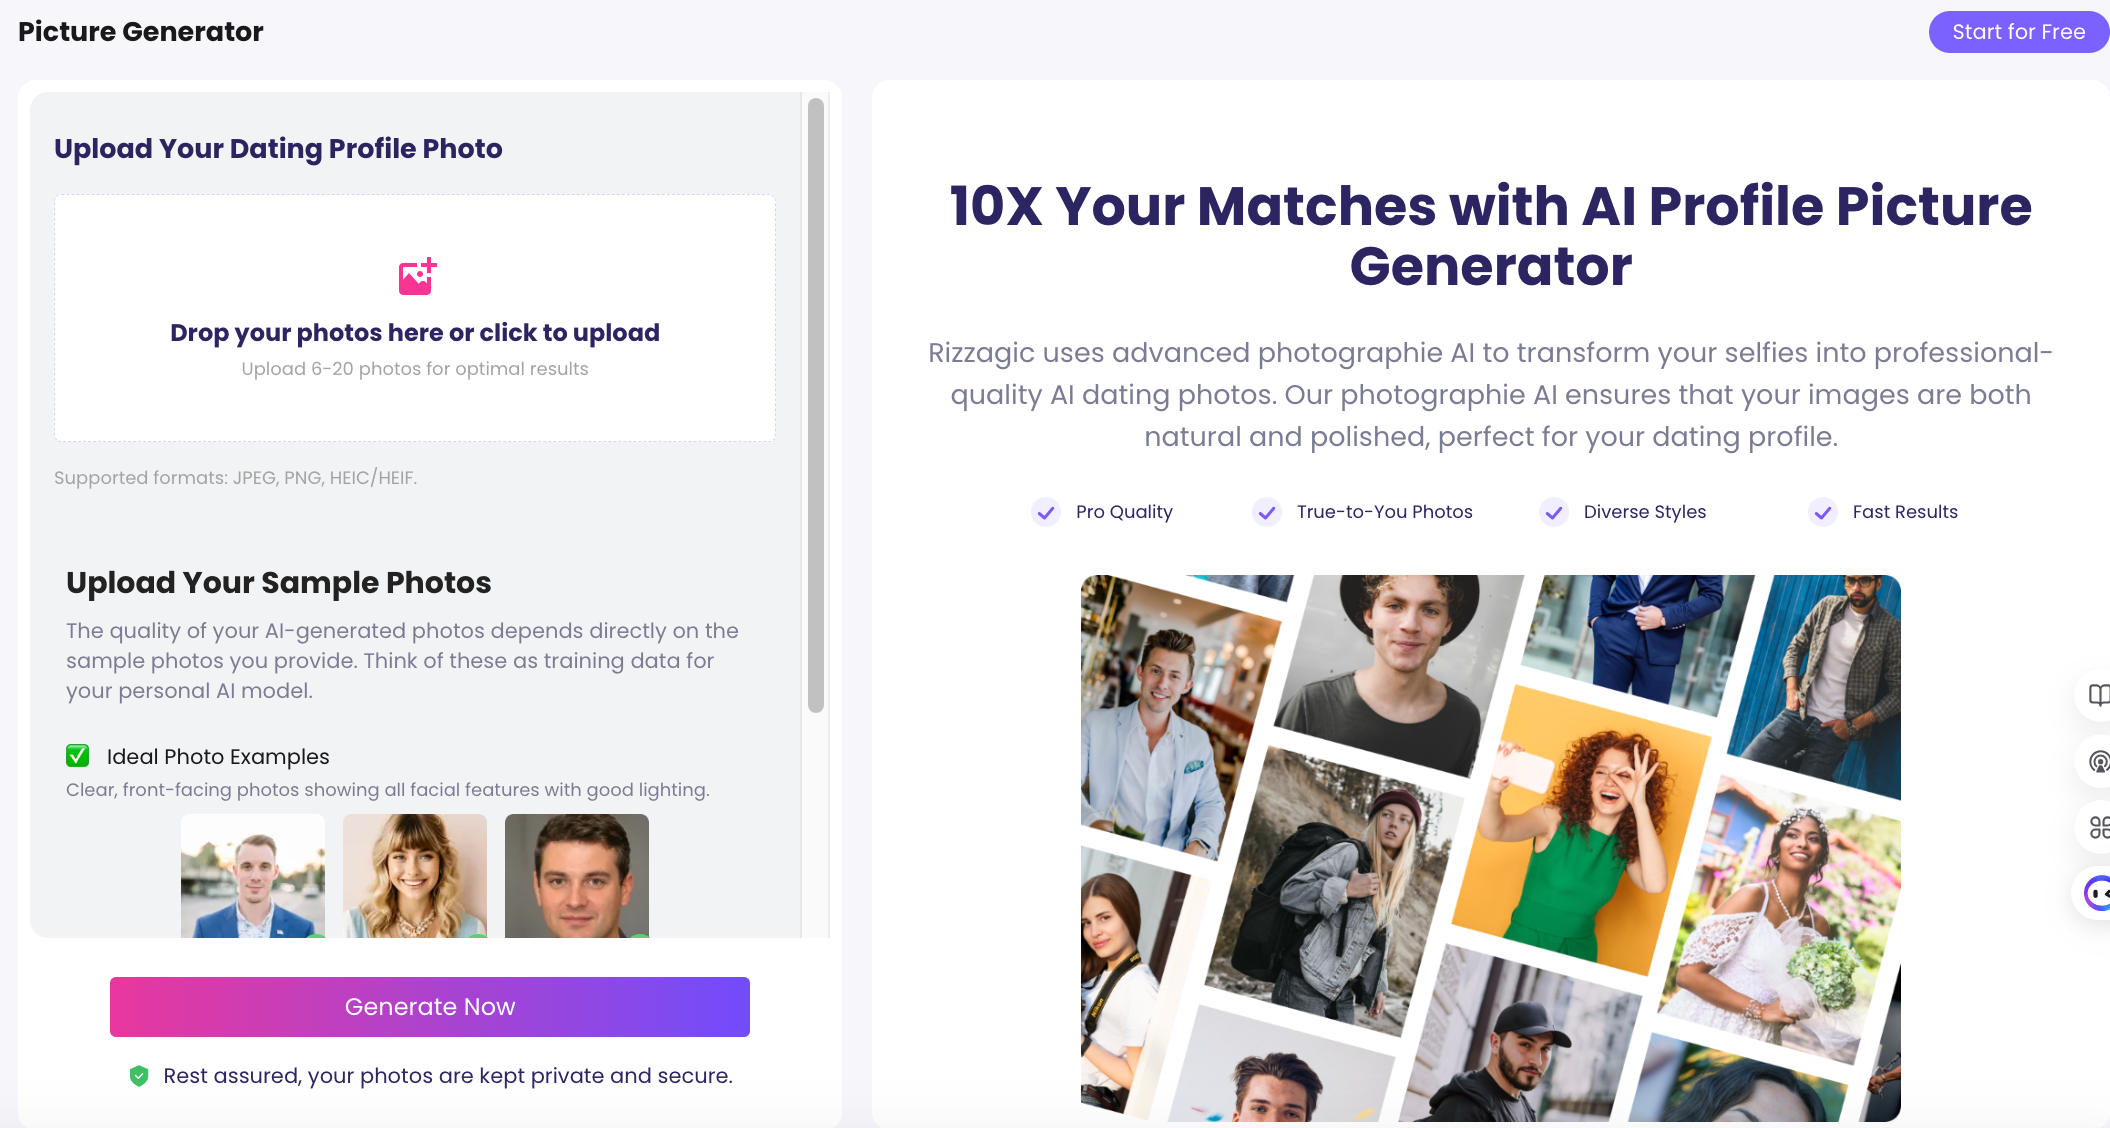Click the Pro Quality checkmark icon
Viewport: 2110px width, 1128px height.
coord(1046,512)
